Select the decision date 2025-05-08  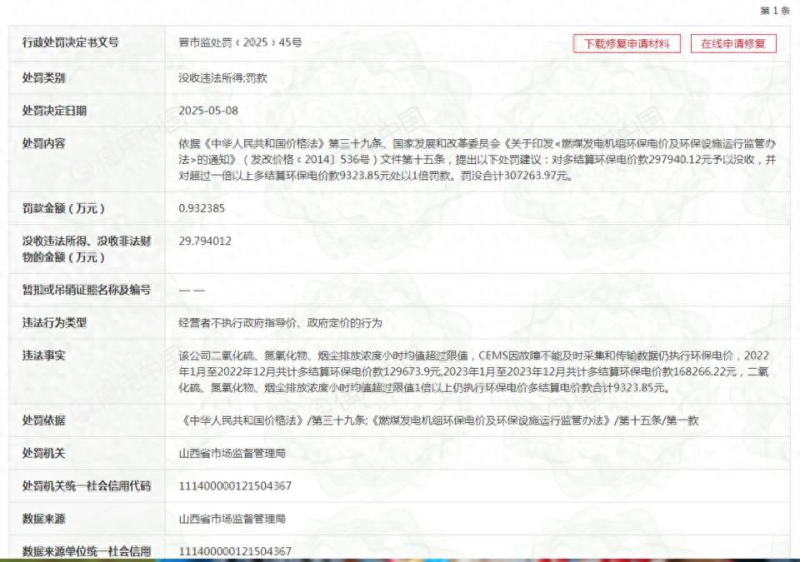[209, 110]
